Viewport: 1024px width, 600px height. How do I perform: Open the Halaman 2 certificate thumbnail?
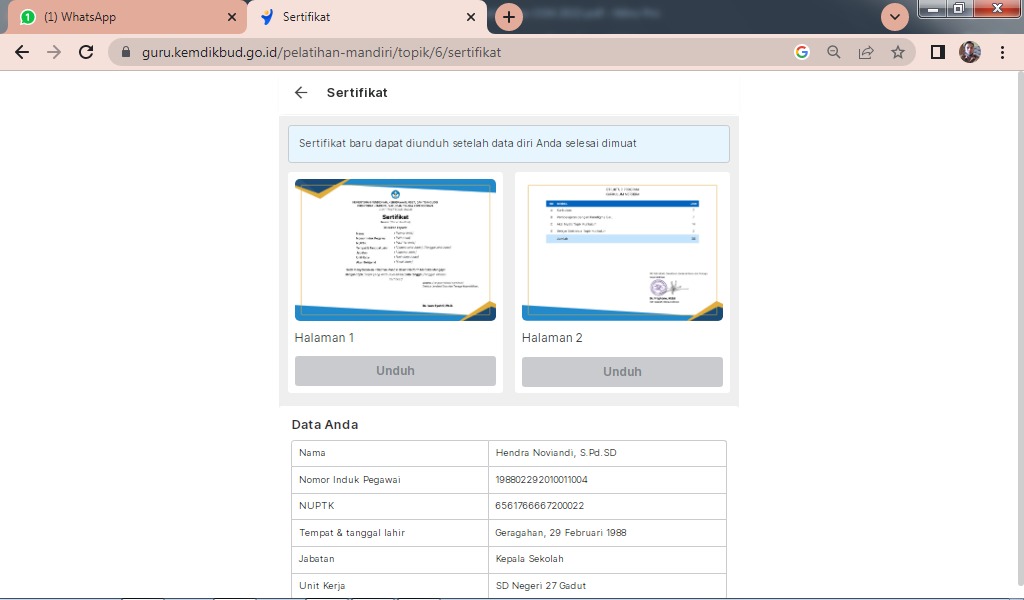(622, 250)
